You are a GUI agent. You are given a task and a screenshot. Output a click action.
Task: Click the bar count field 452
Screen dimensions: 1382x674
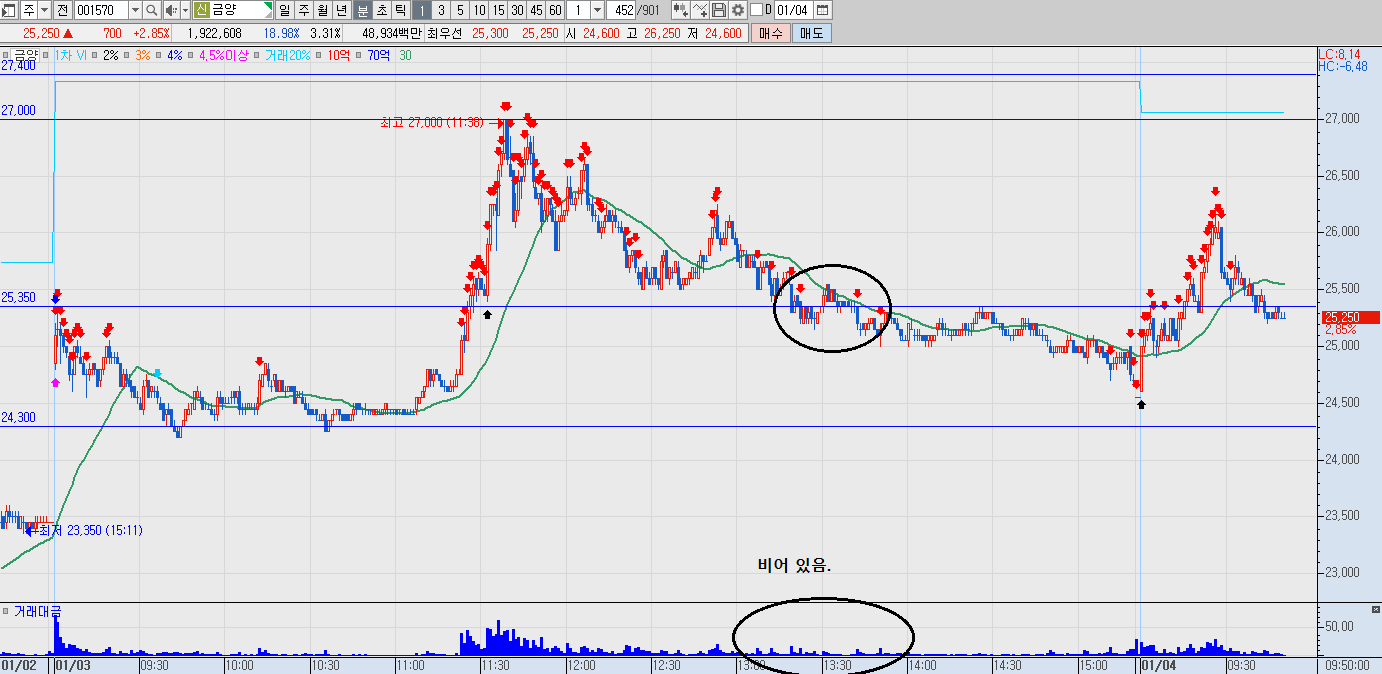tap(621, 10)
